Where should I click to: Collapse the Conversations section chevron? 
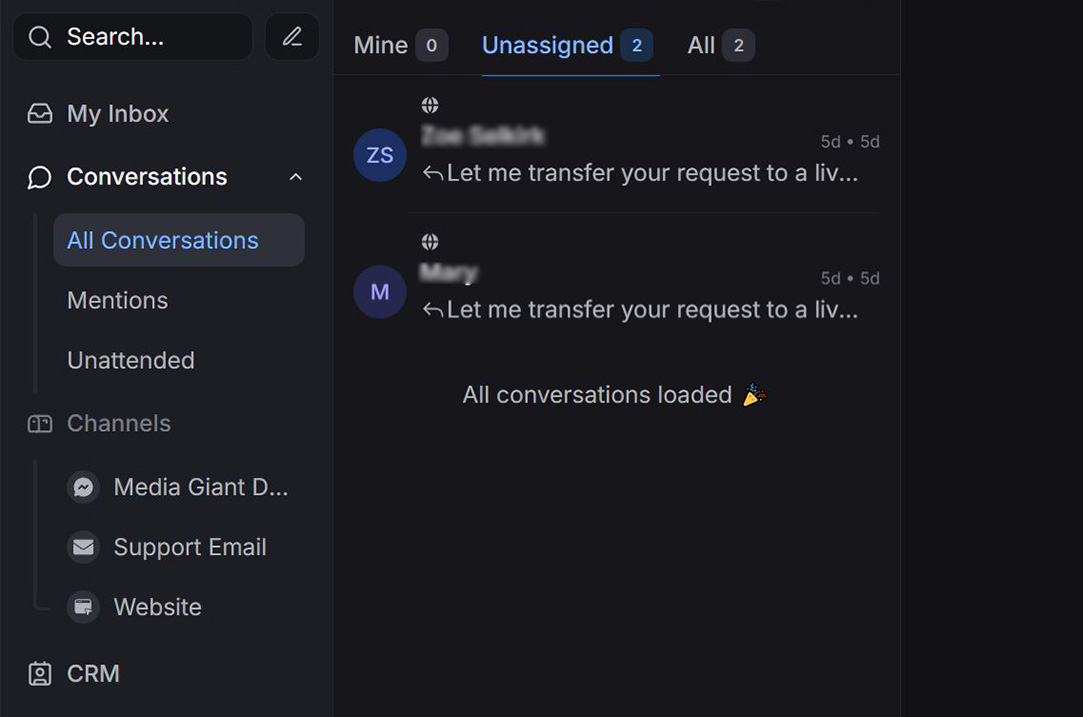click(295, 177)
